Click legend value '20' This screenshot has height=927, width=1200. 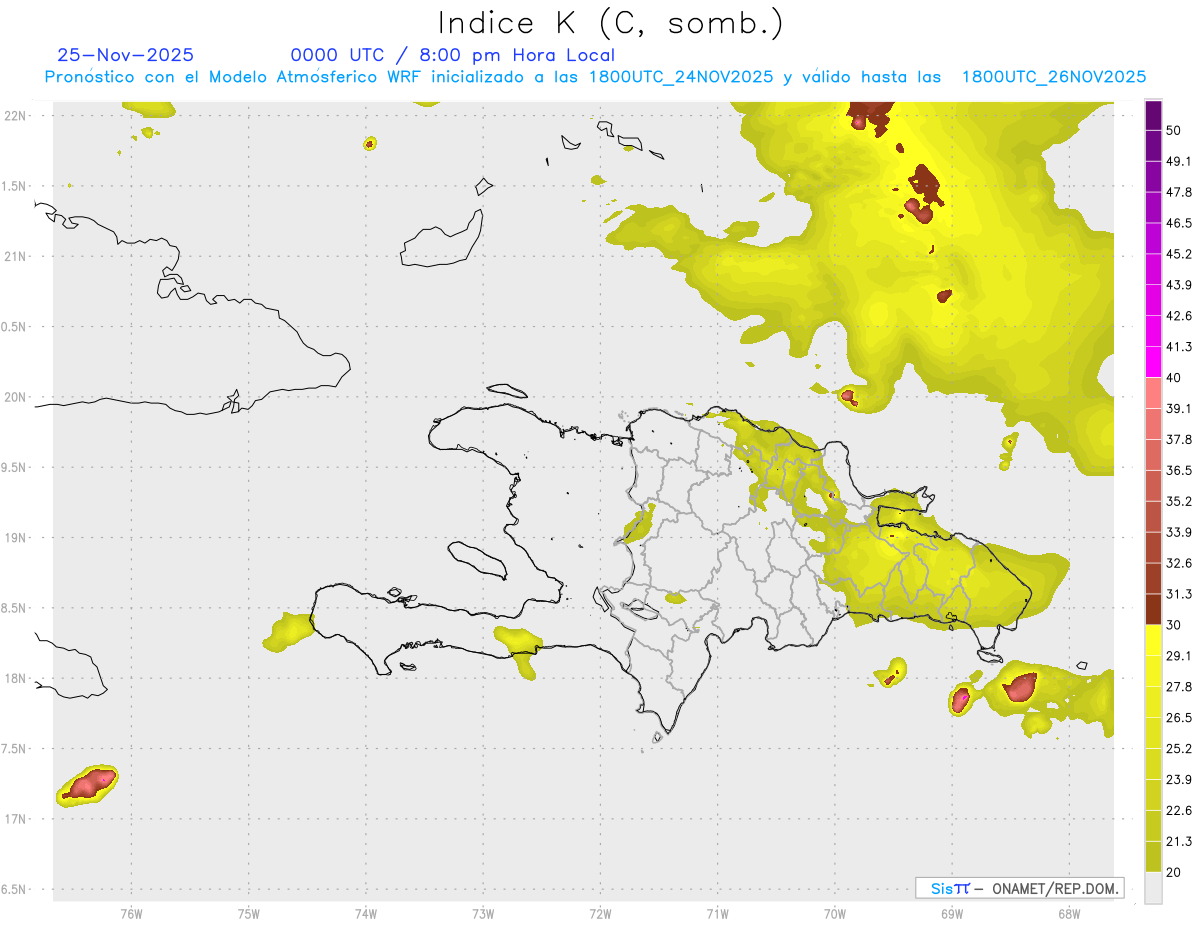tap(1174, 872)
